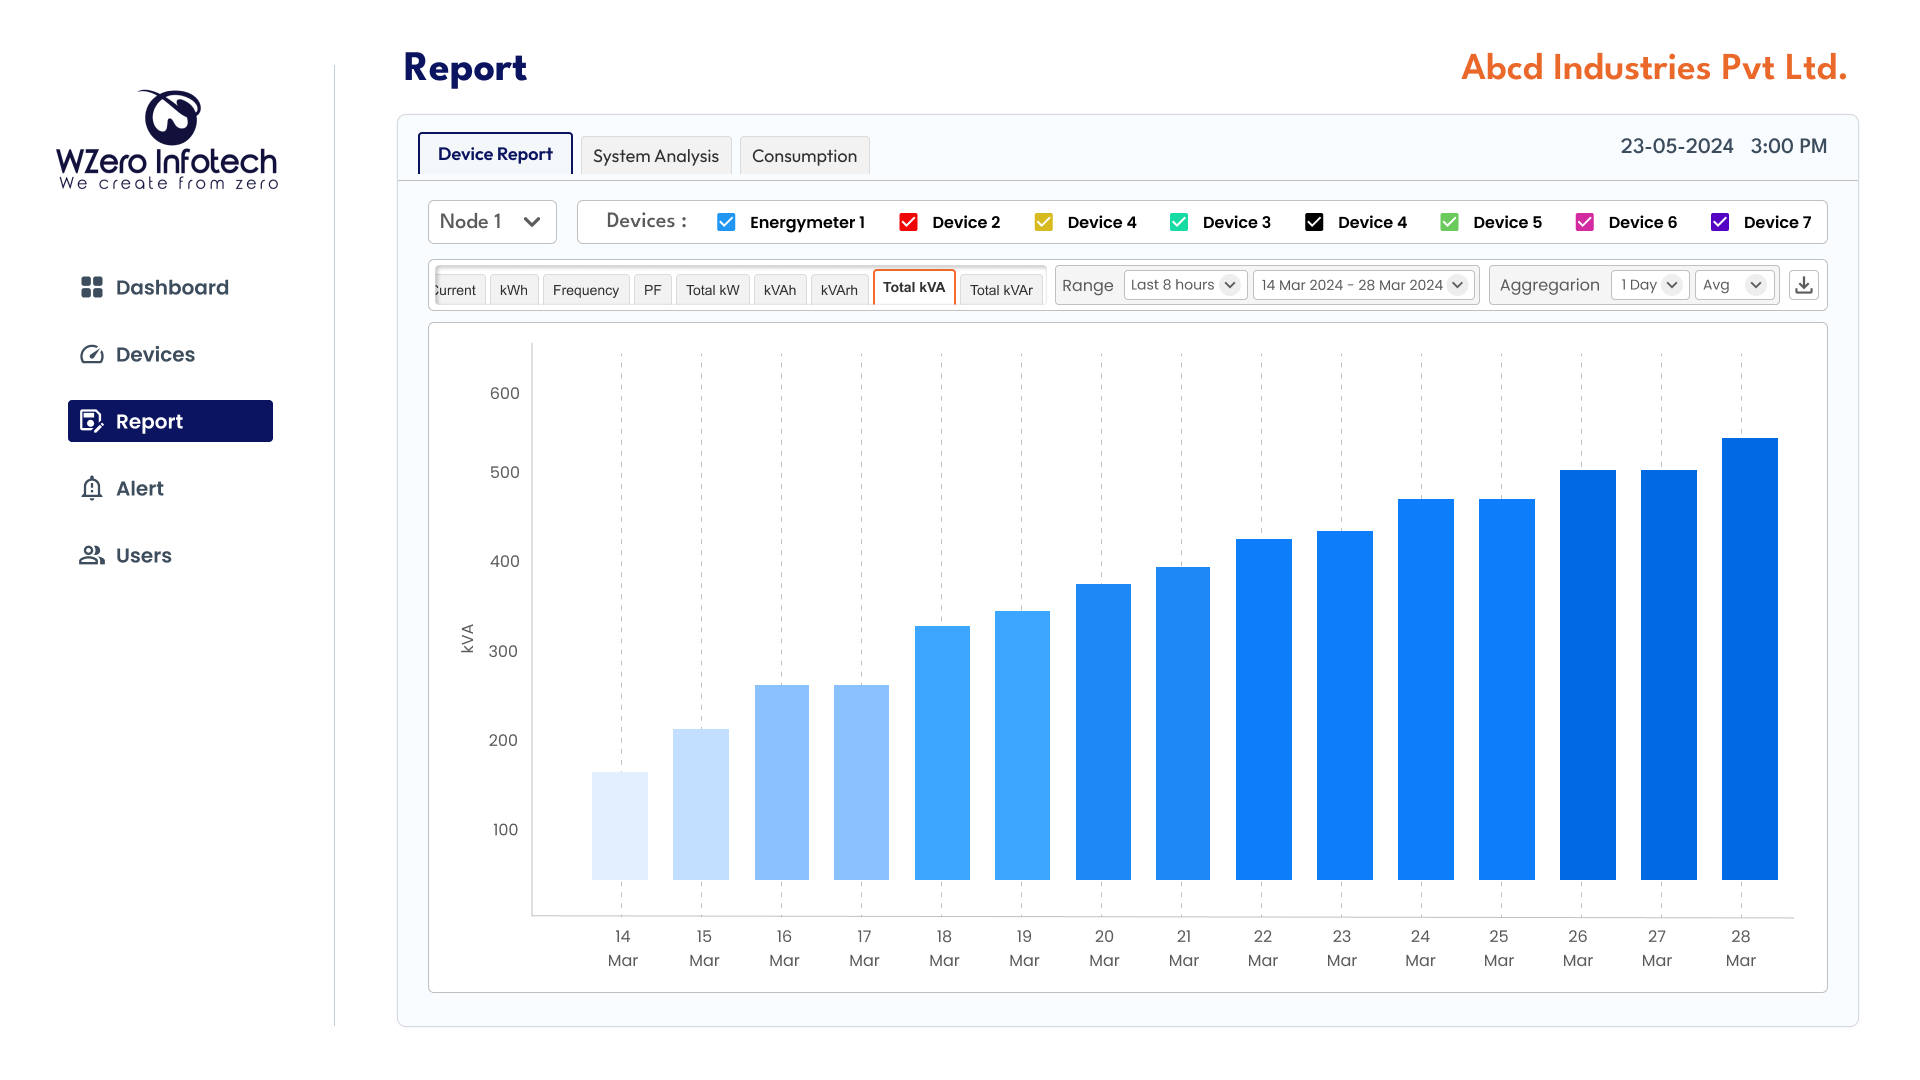Screen dimensions: 1920x1080
Task: Click the Aggregarion label
Action: 1550,285
